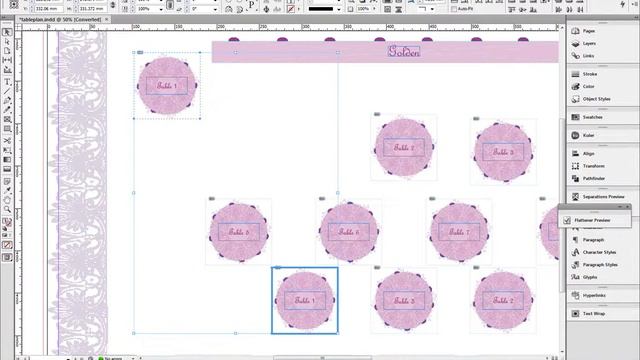Toggle the screen mode button in toolbox

pyautogui.click(x=7, y=258)
